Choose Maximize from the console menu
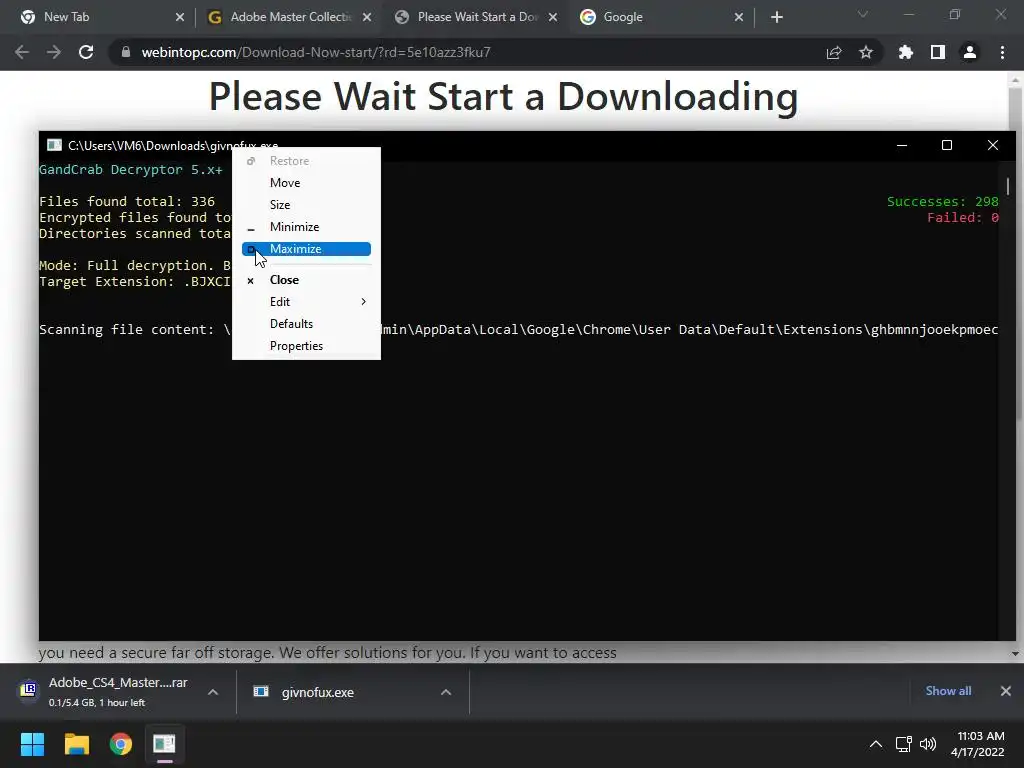This screenshot has width=1024, height=768. click(x=306, y=249)
